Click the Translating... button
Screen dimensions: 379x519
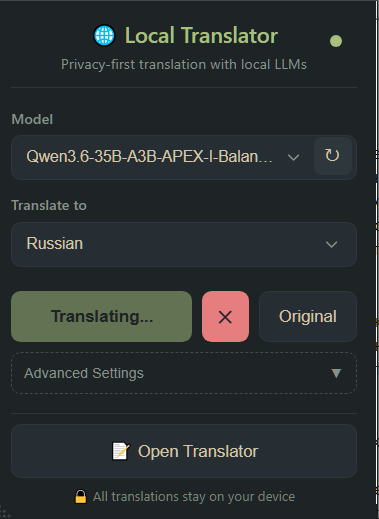point(102,316)
